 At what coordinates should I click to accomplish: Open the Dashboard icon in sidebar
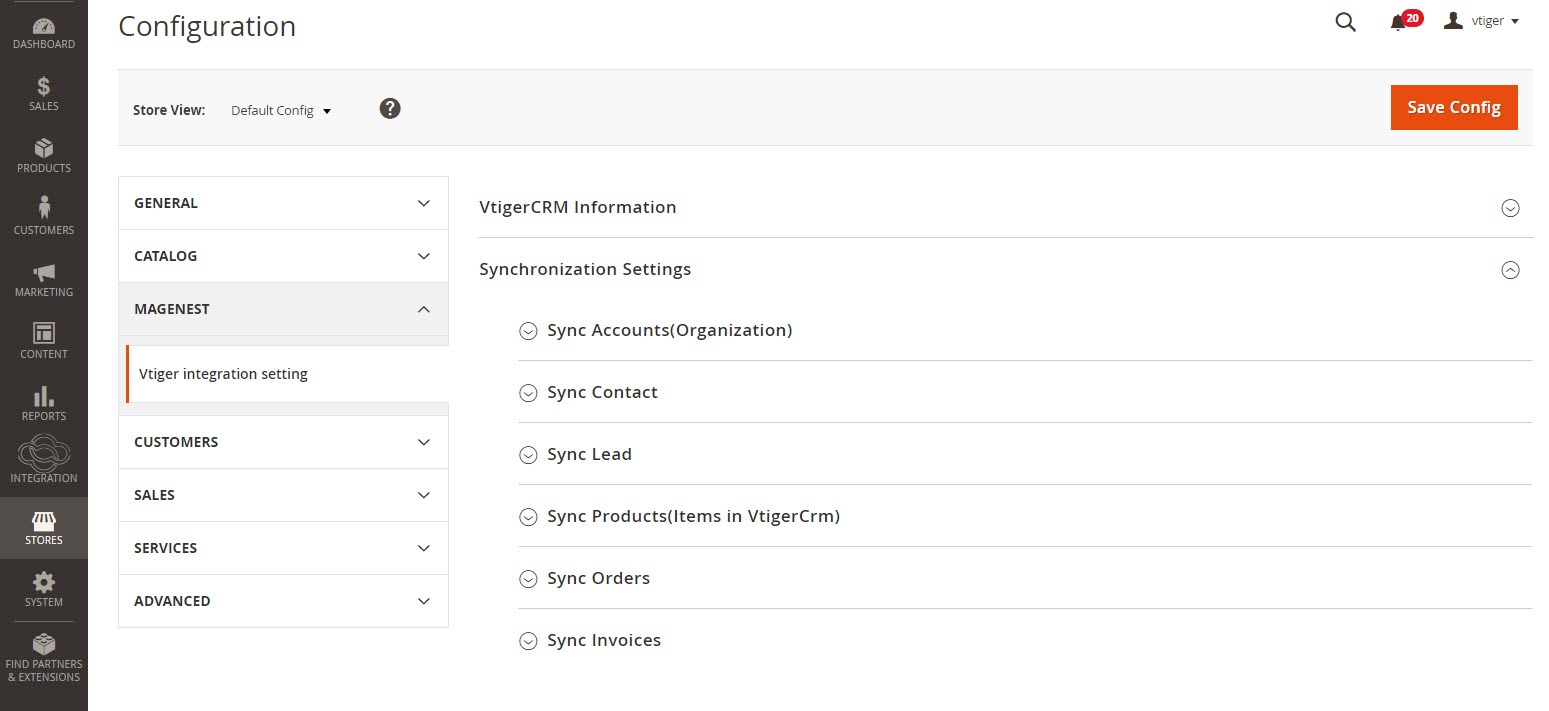[43, 27]
